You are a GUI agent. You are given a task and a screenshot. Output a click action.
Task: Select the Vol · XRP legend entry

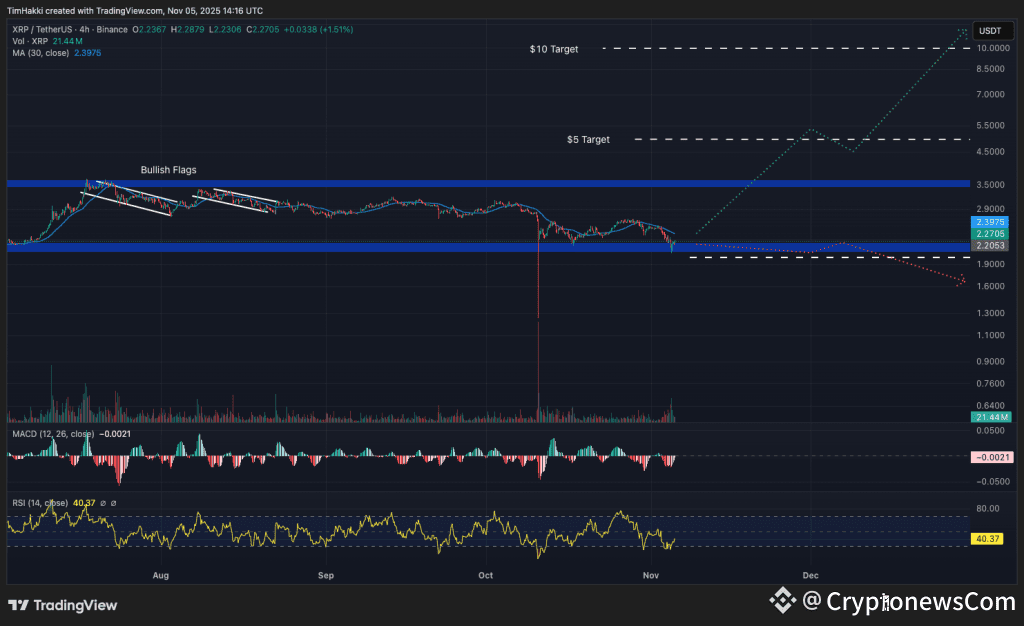(31, 42)
